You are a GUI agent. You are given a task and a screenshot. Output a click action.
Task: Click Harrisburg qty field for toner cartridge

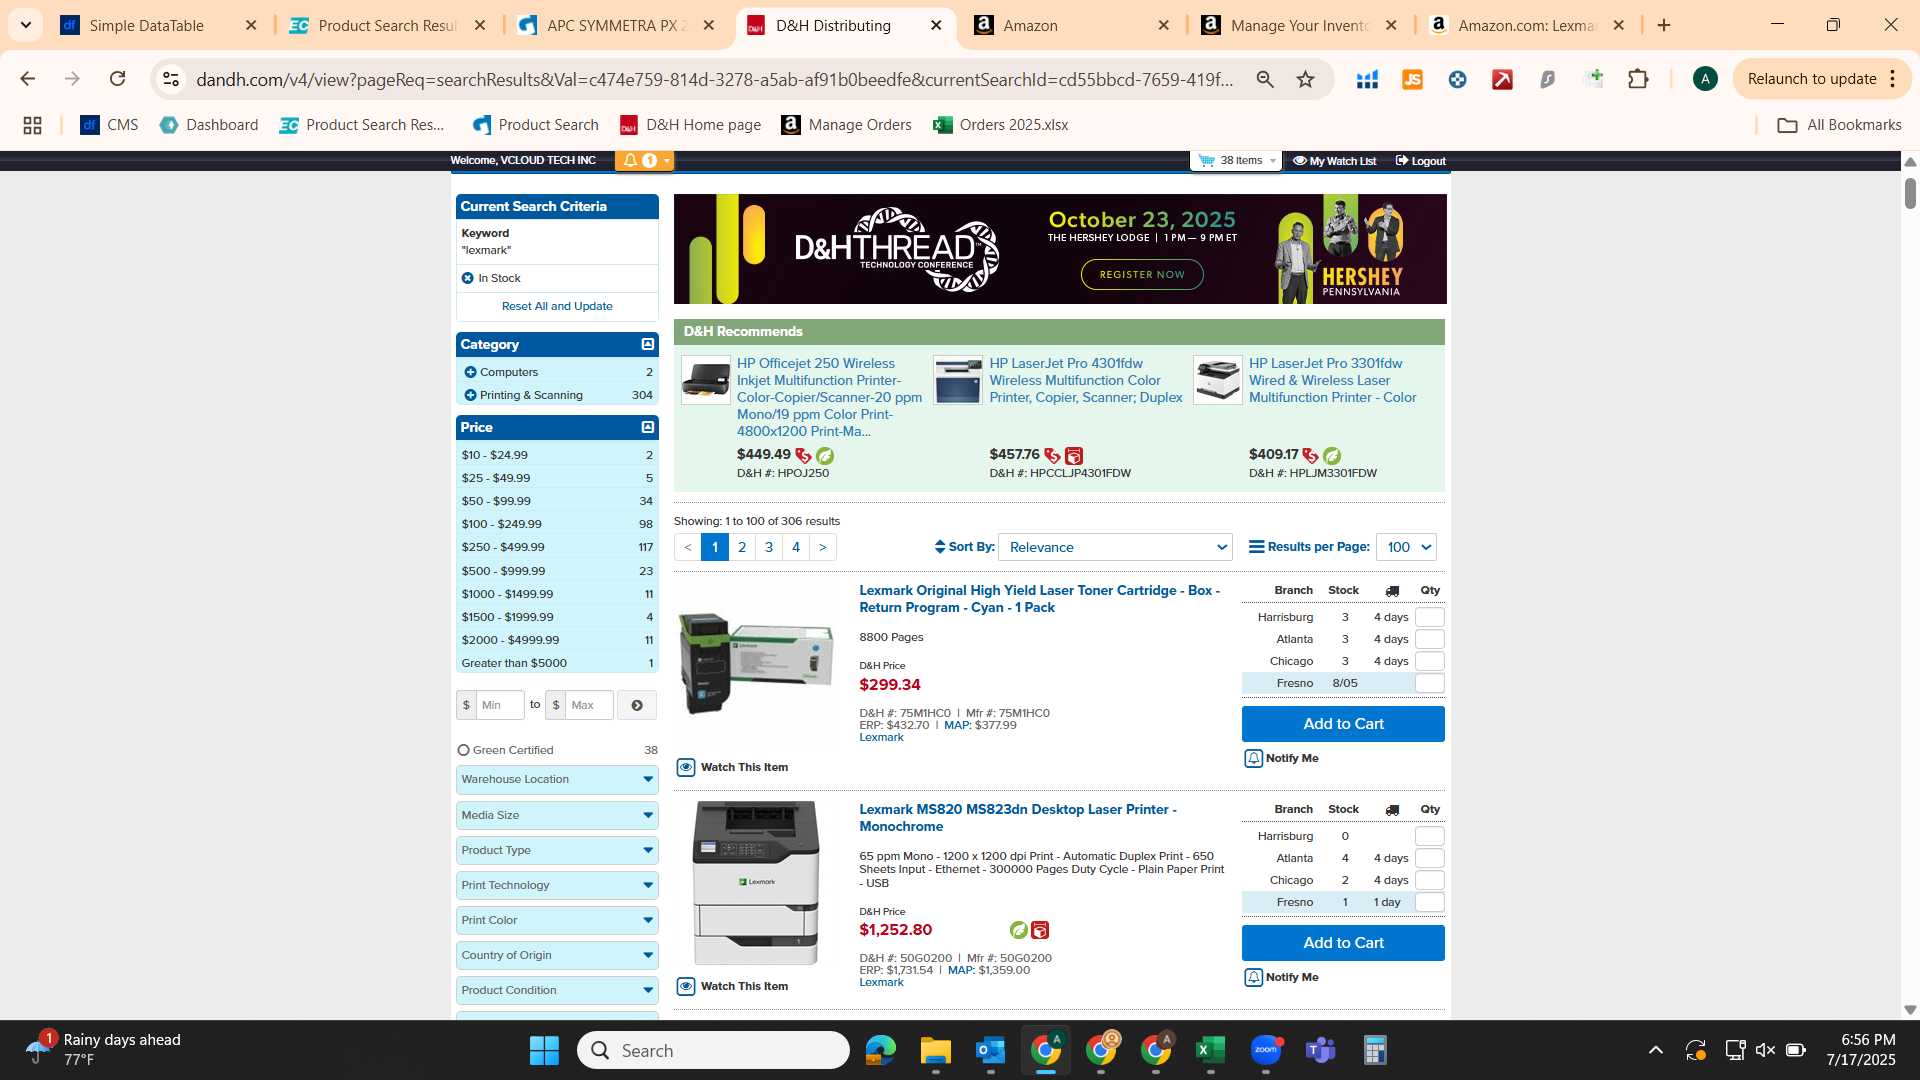pos(1430,617)
